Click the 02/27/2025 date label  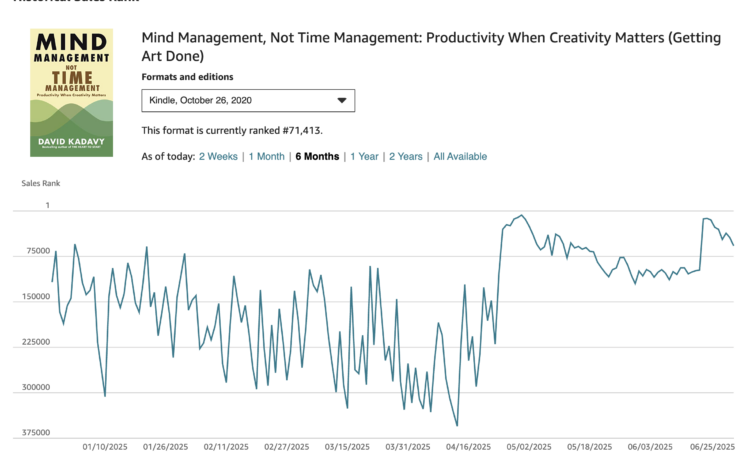(287, 447)
